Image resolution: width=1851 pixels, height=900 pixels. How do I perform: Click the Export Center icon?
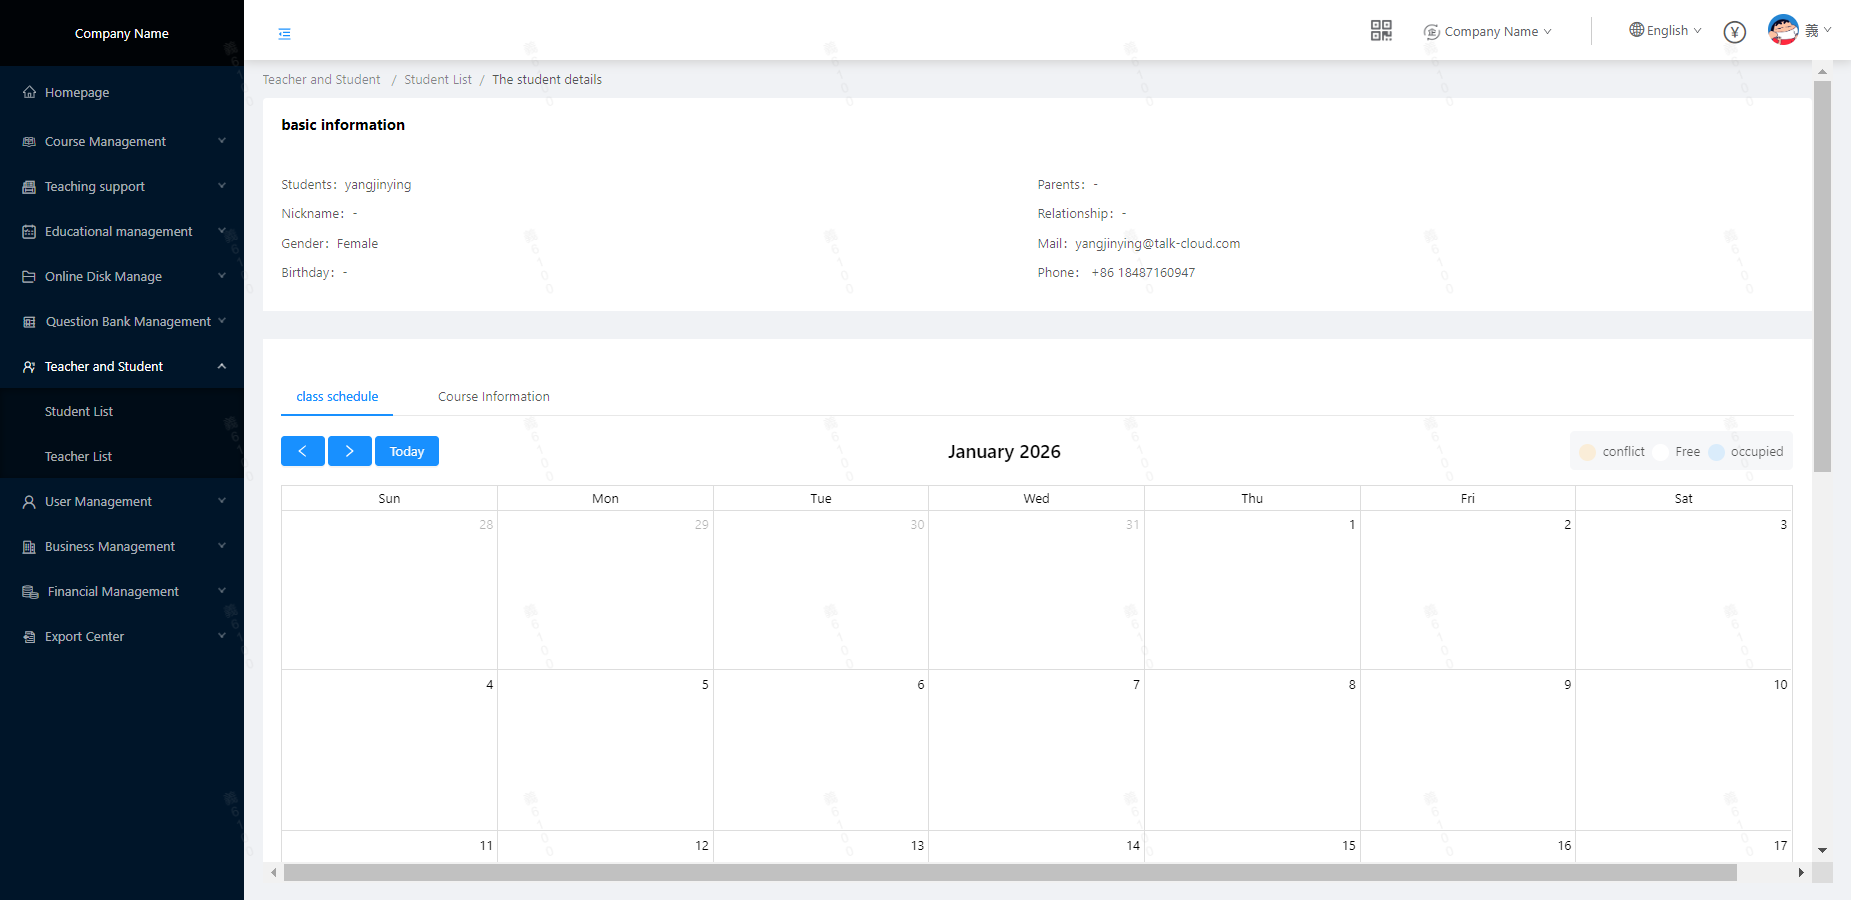[x=29, y=637]
